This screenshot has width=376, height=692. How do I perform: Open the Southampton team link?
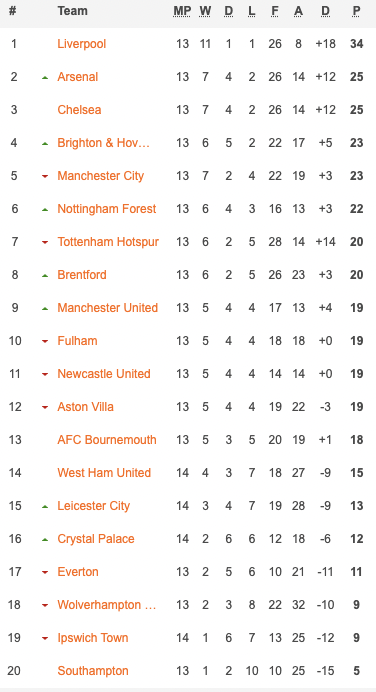(x=93, y=671)
